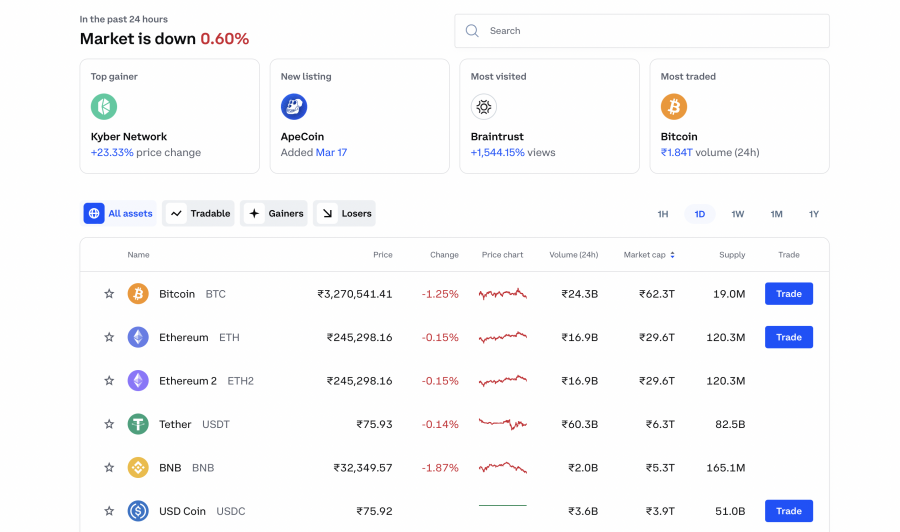Screen dimensions: 900x532
Task: Click the BNB price chart sparkline
Action: (503, 468)
